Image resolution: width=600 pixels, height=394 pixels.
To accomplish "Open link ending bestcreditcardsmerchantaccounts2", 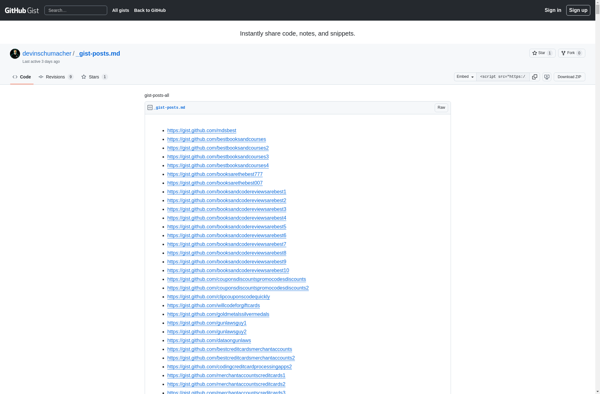I will 231,358.
